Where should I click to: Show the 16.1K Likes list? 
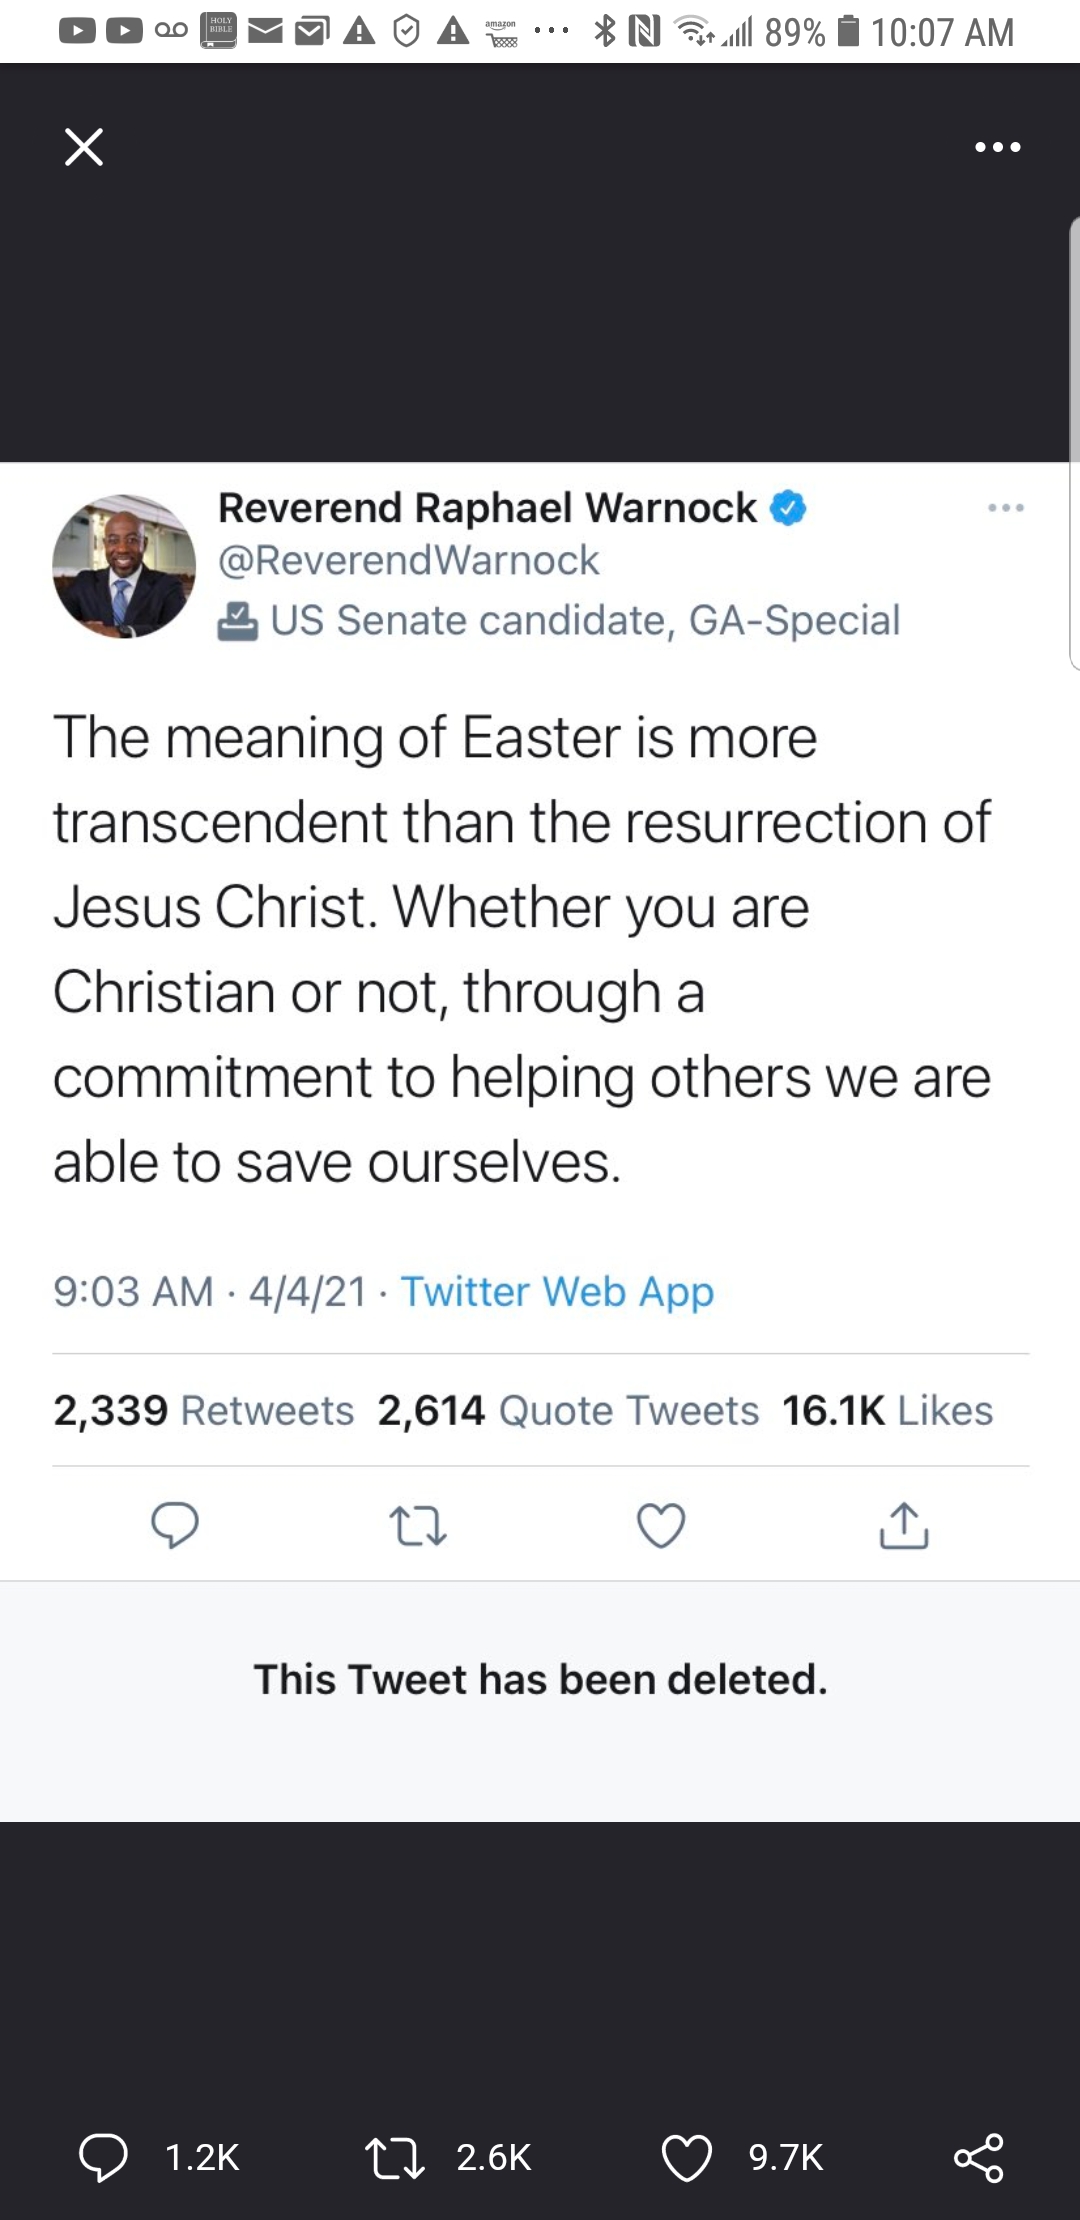887,1410
